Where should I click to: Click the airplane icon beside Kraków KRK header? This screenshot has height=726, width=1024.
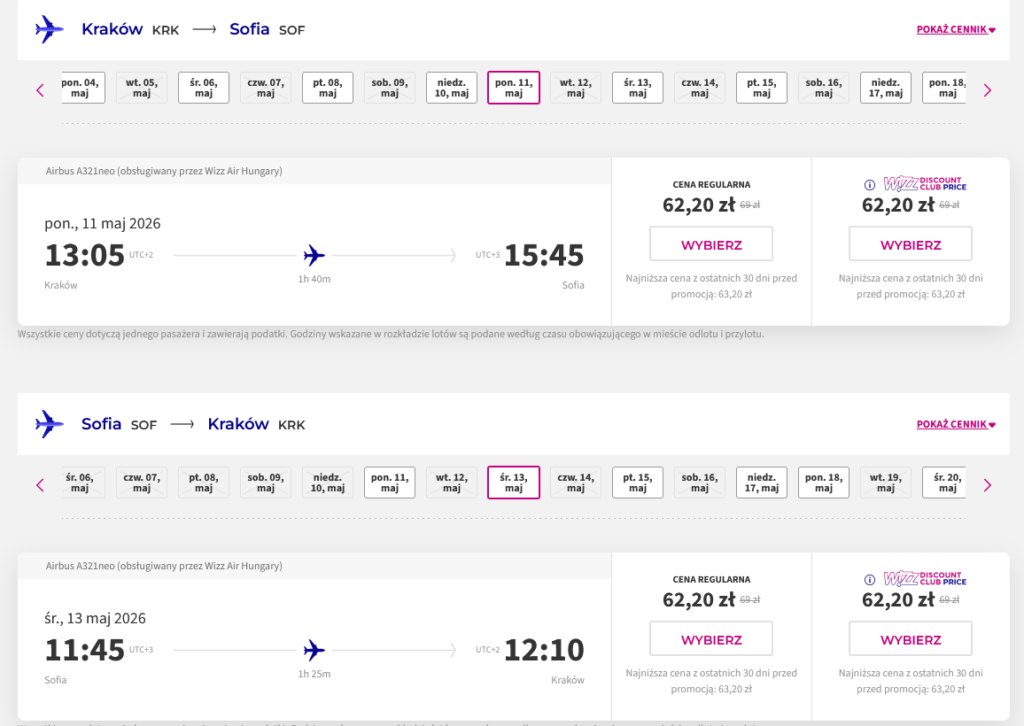coord(49,29)
